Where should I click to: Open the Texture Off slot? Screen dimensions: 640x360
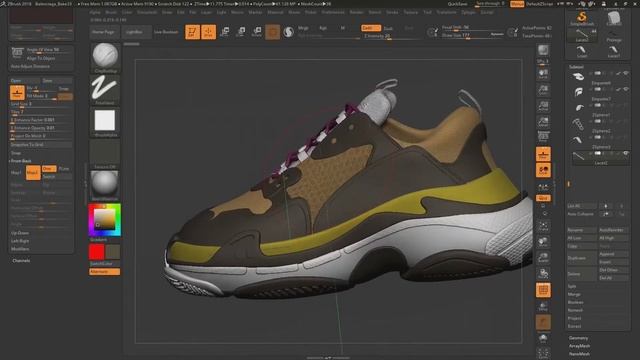[105, 154]
